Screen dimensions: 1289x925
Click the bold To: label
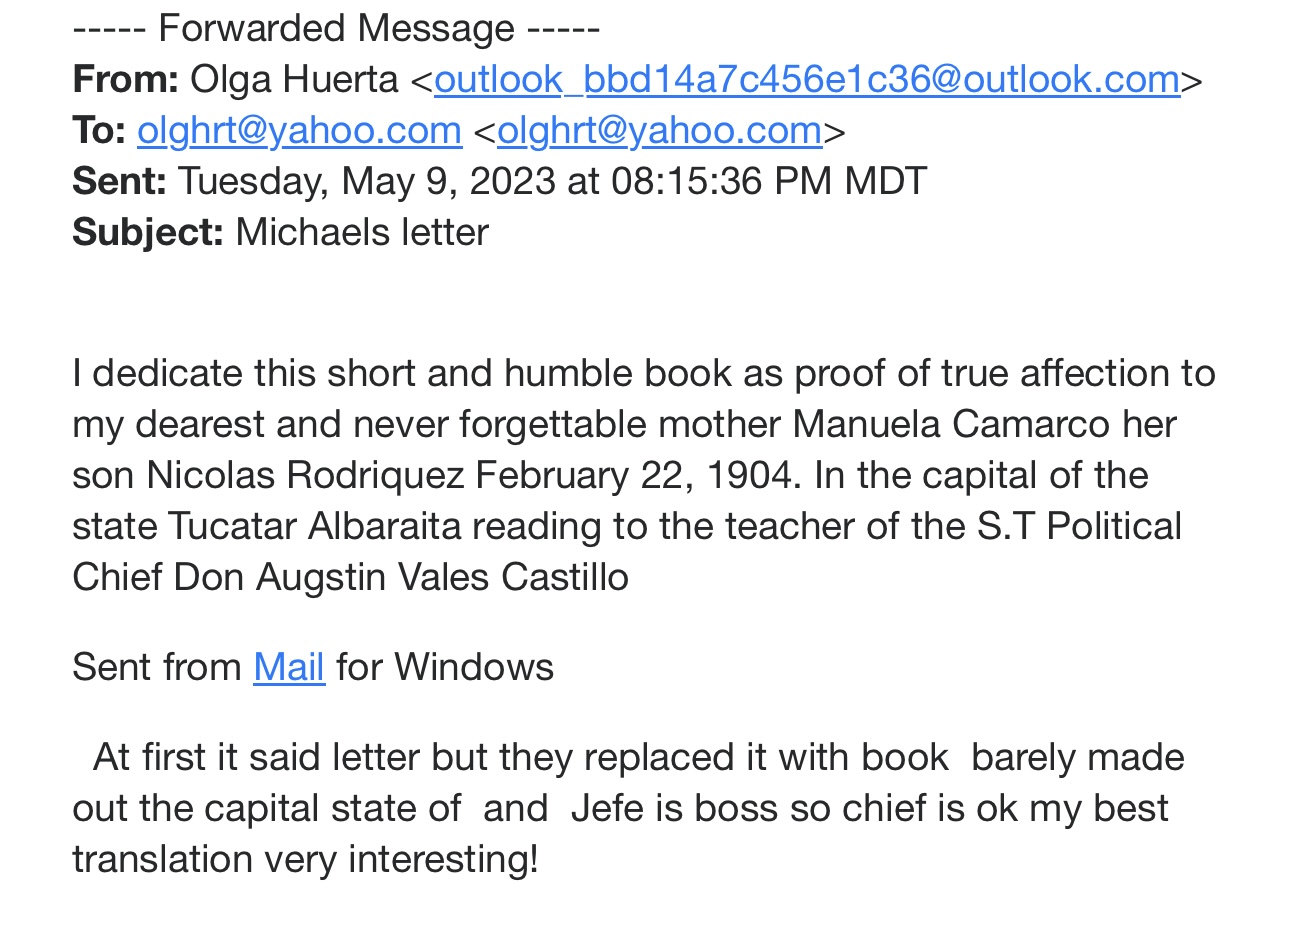click(98, 130)
